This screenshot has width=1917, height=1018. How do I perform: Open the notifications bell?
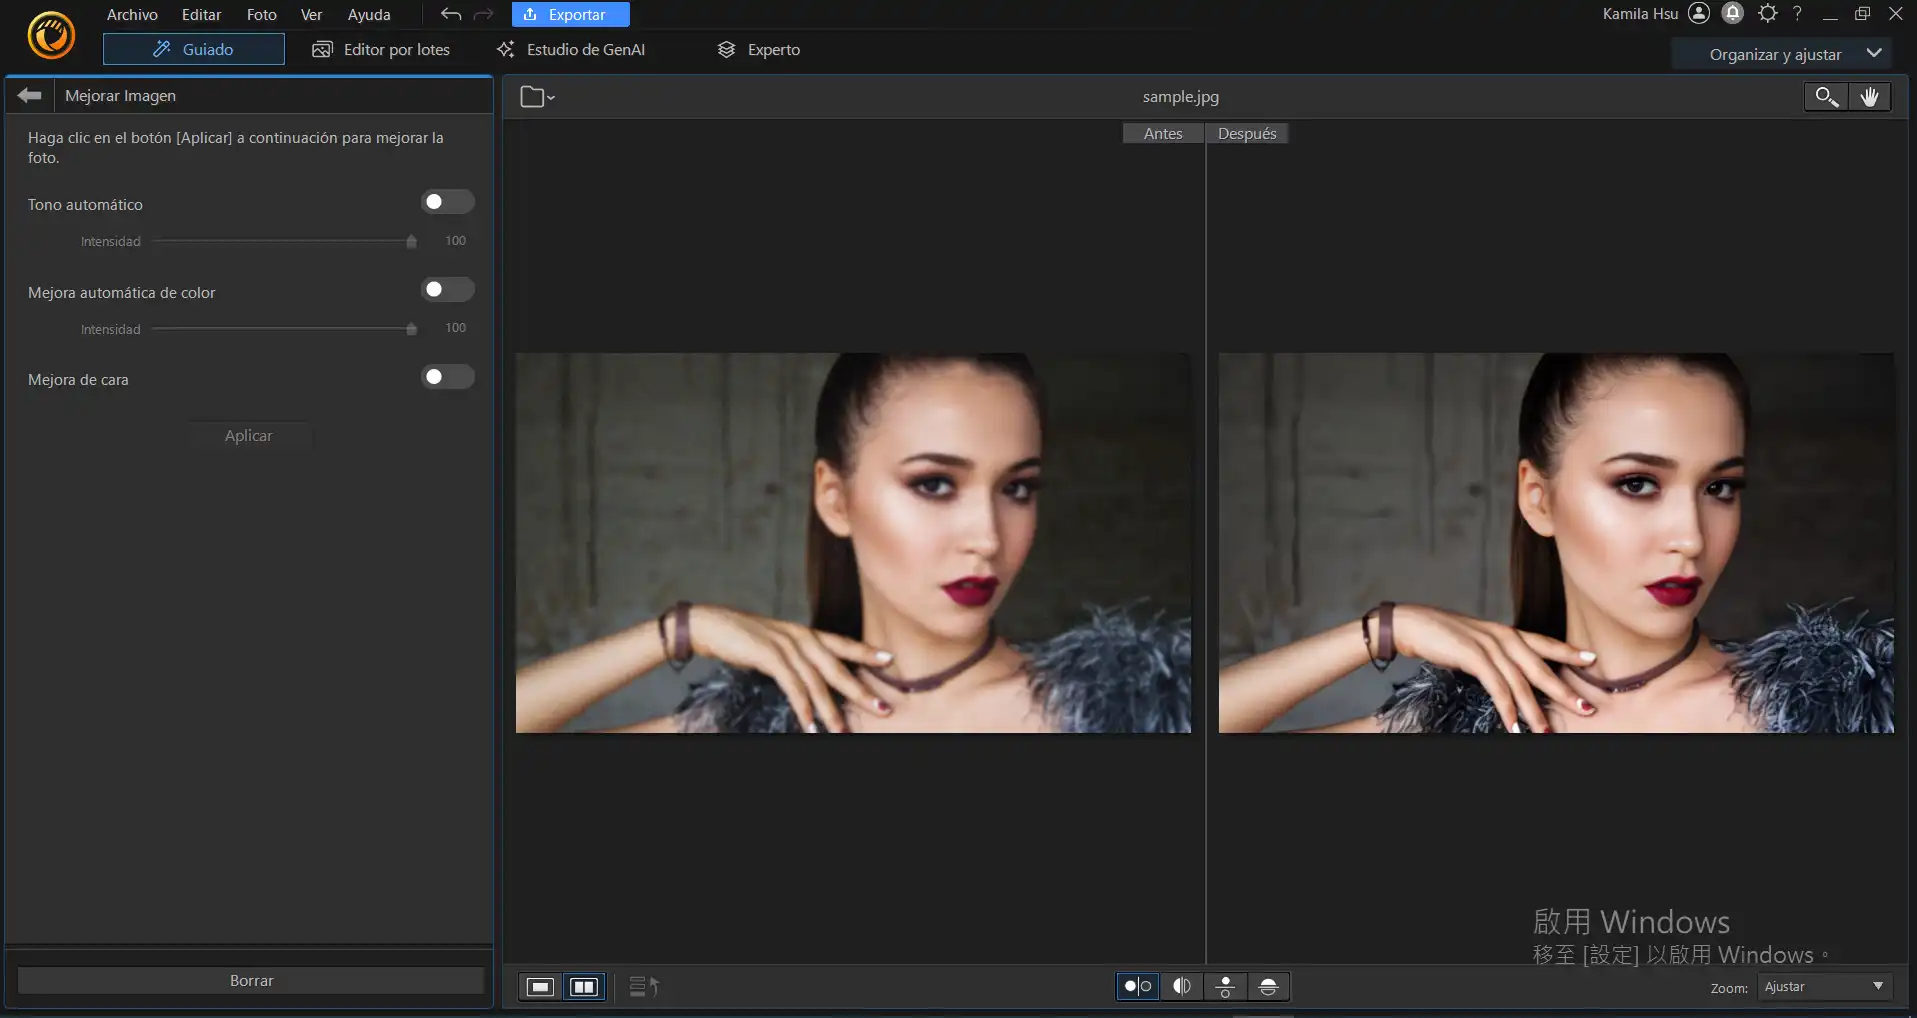pos(1733,14)
